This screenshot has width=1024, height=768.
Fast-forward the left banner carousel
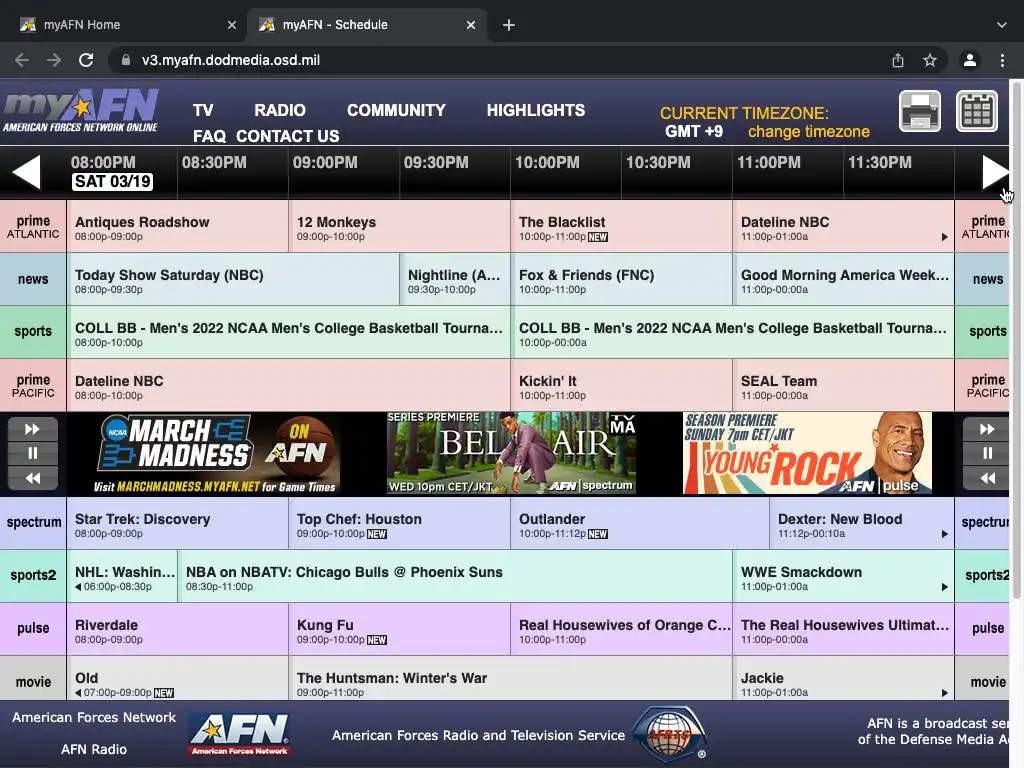(33, 429)
